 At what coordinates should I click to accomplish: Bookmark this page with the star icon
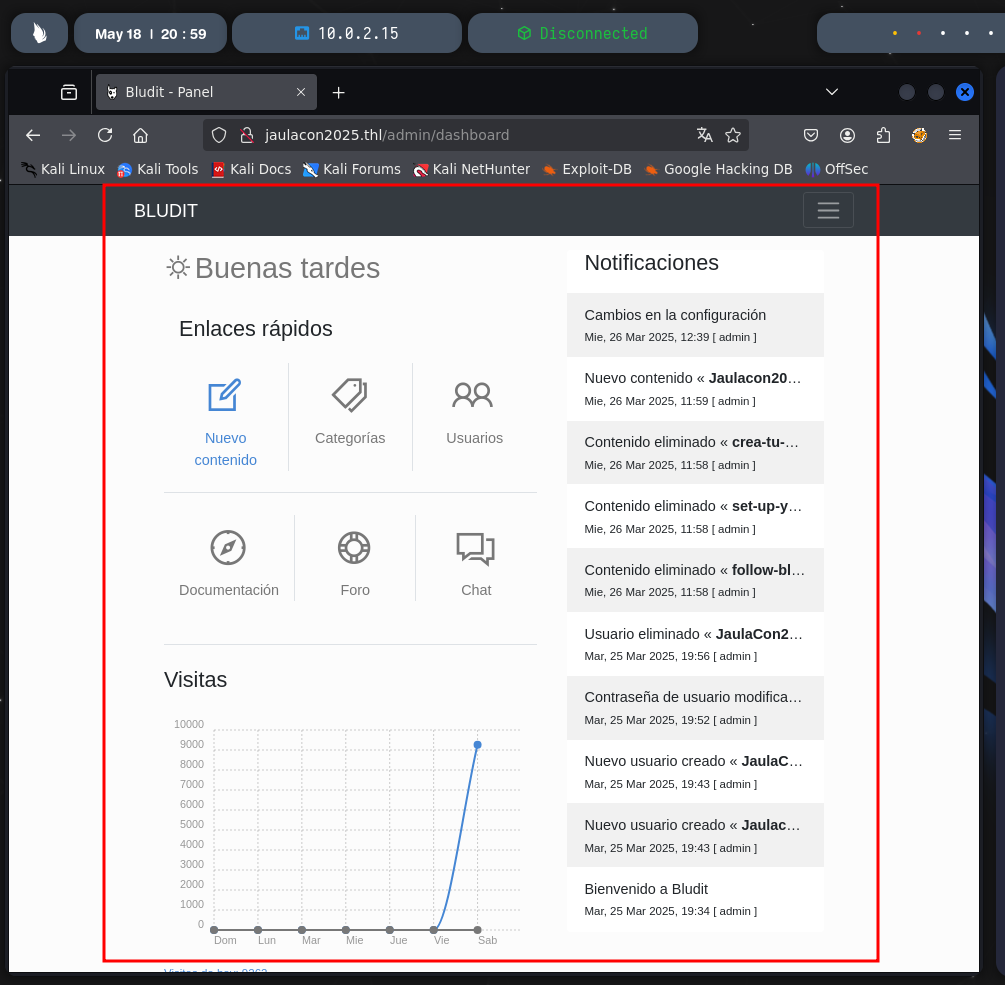coord(733,135)
